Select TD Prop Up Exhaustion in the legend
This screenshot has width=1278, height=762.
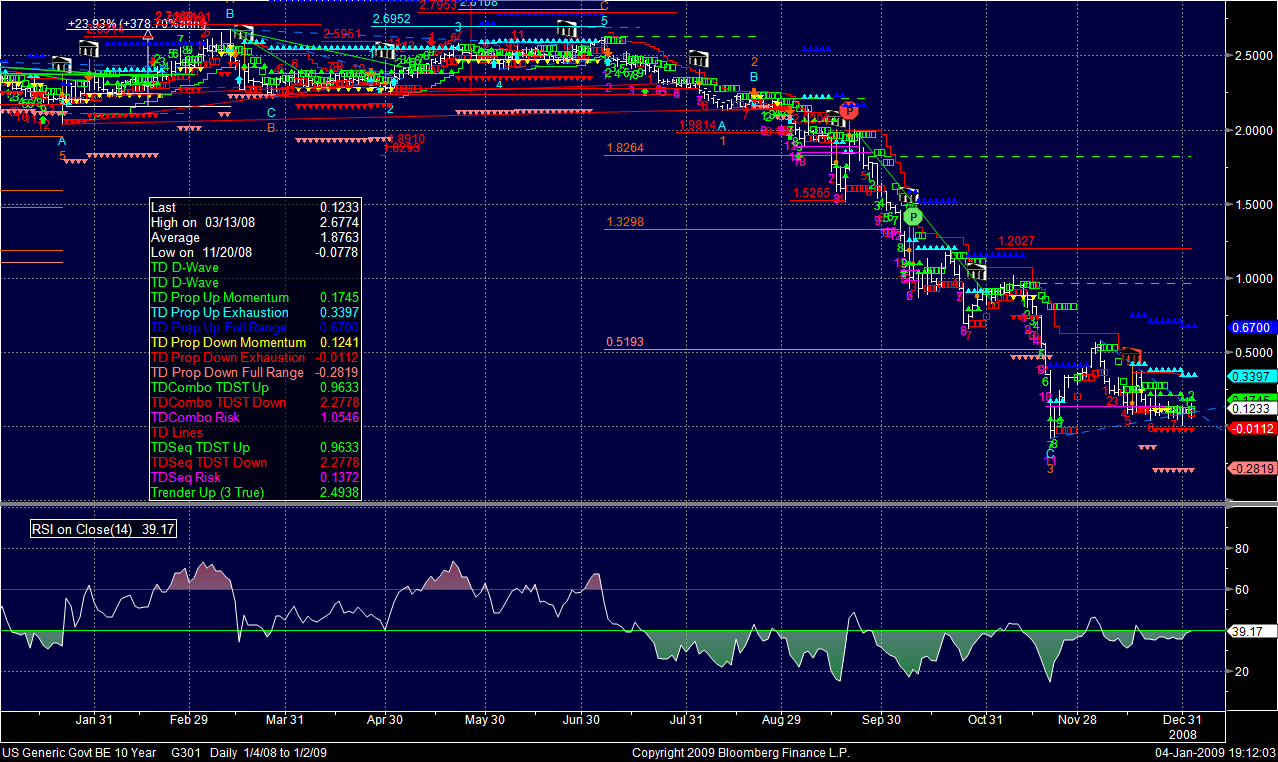[x=254, y=312]
